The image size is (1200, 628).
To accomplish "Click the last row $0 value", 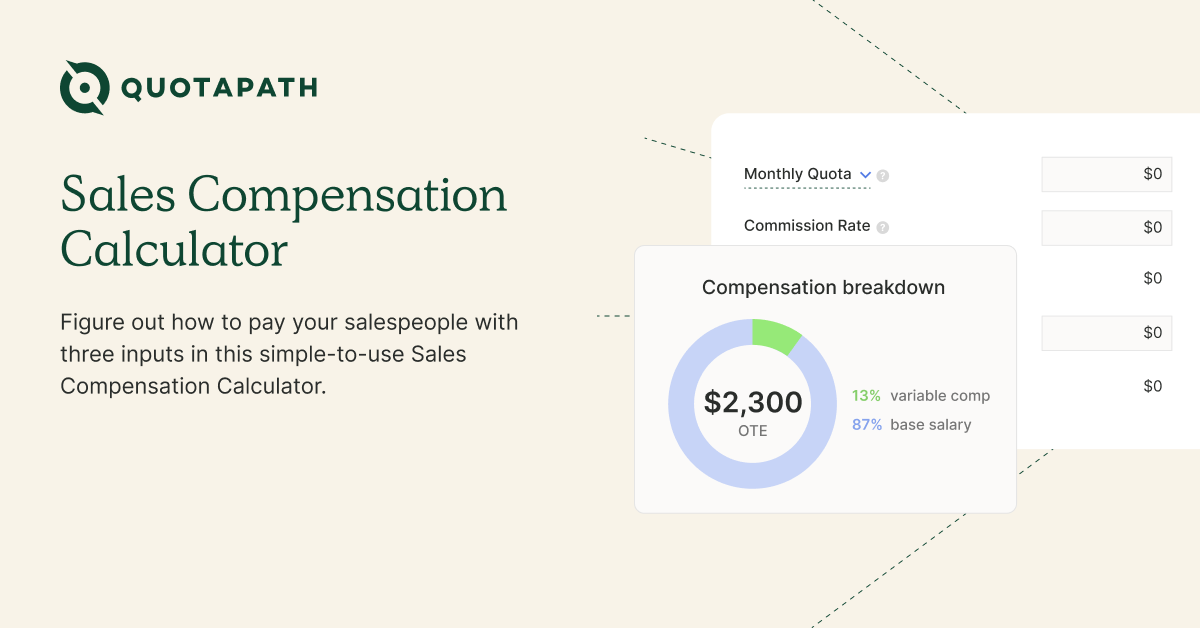I will [x=1153, y=386].
